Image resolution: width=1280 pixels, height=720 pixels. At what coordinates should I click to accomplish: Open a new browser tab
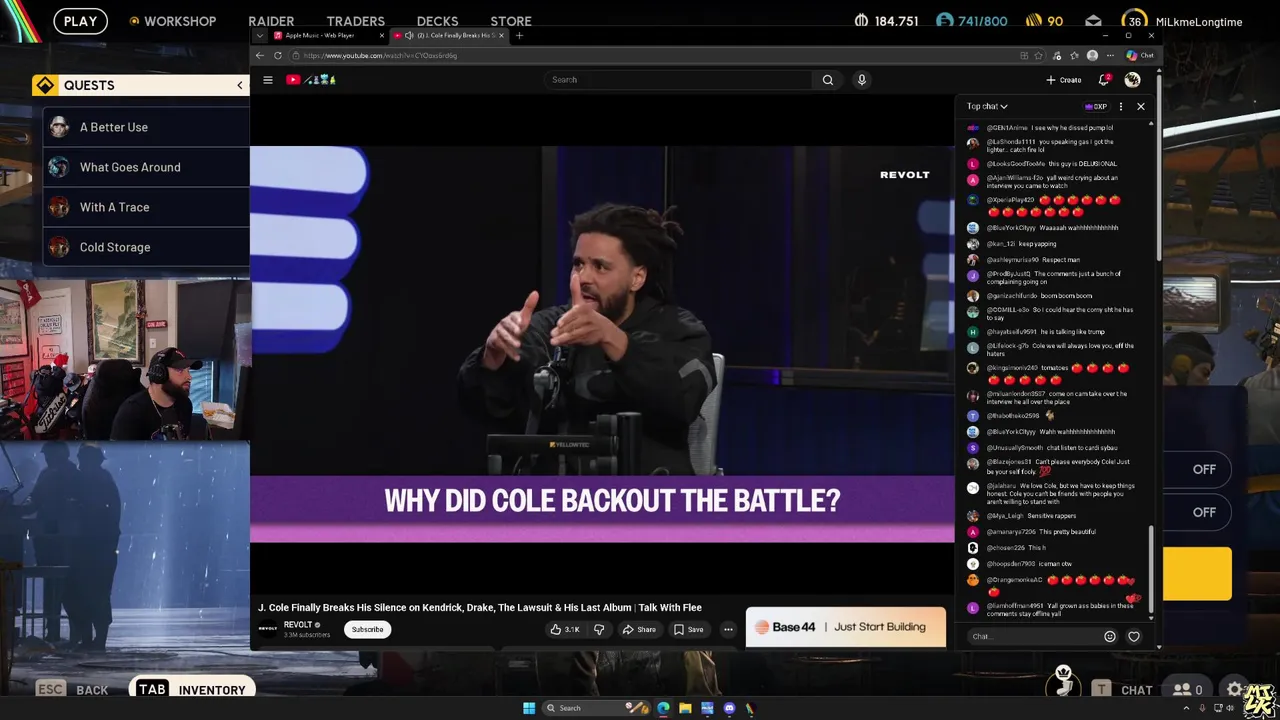click(519, 36)
